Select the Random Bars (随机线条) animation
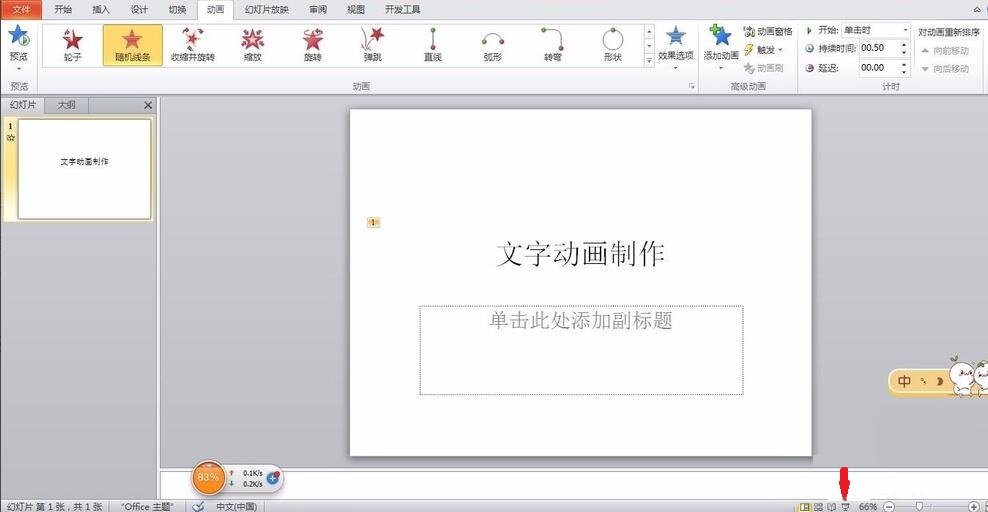The height and width of the screenshot is (512, 988). click(132, 45)
